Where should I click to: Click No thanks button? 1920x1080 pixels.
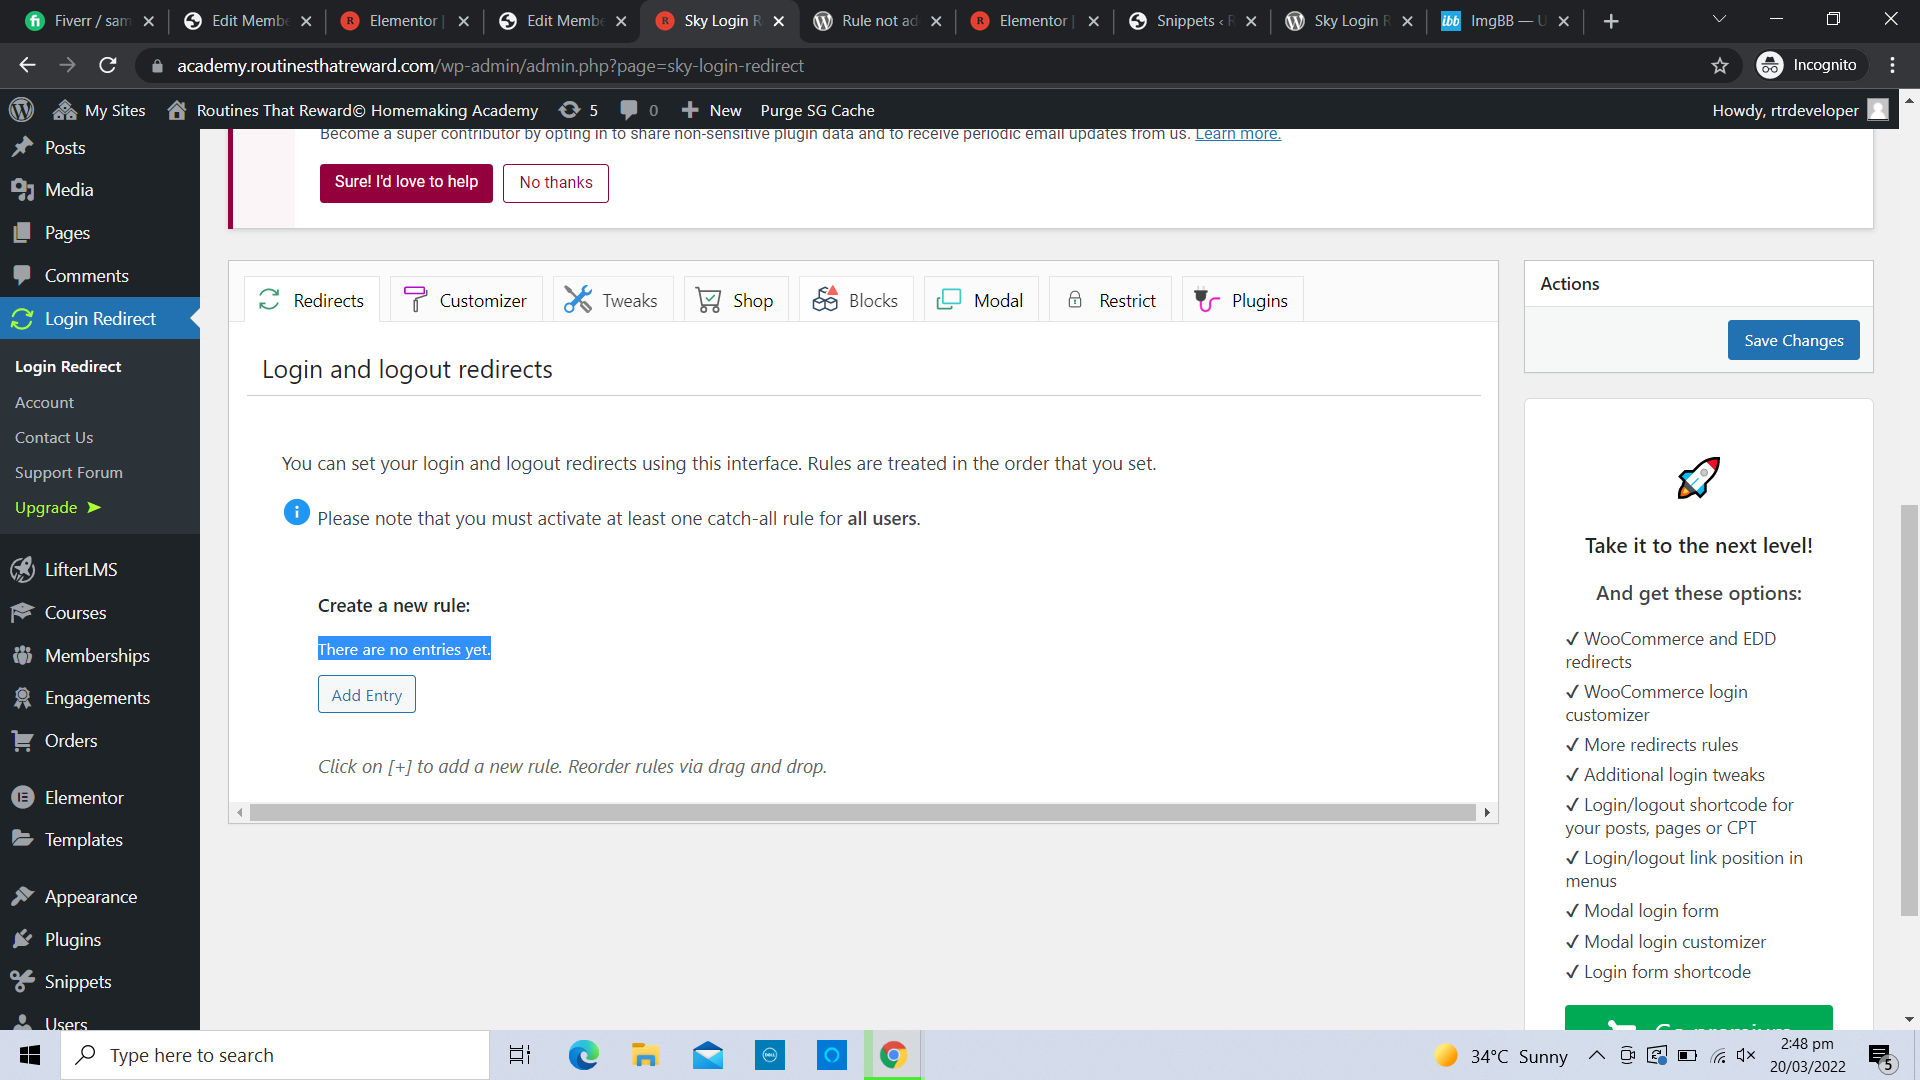555,183
